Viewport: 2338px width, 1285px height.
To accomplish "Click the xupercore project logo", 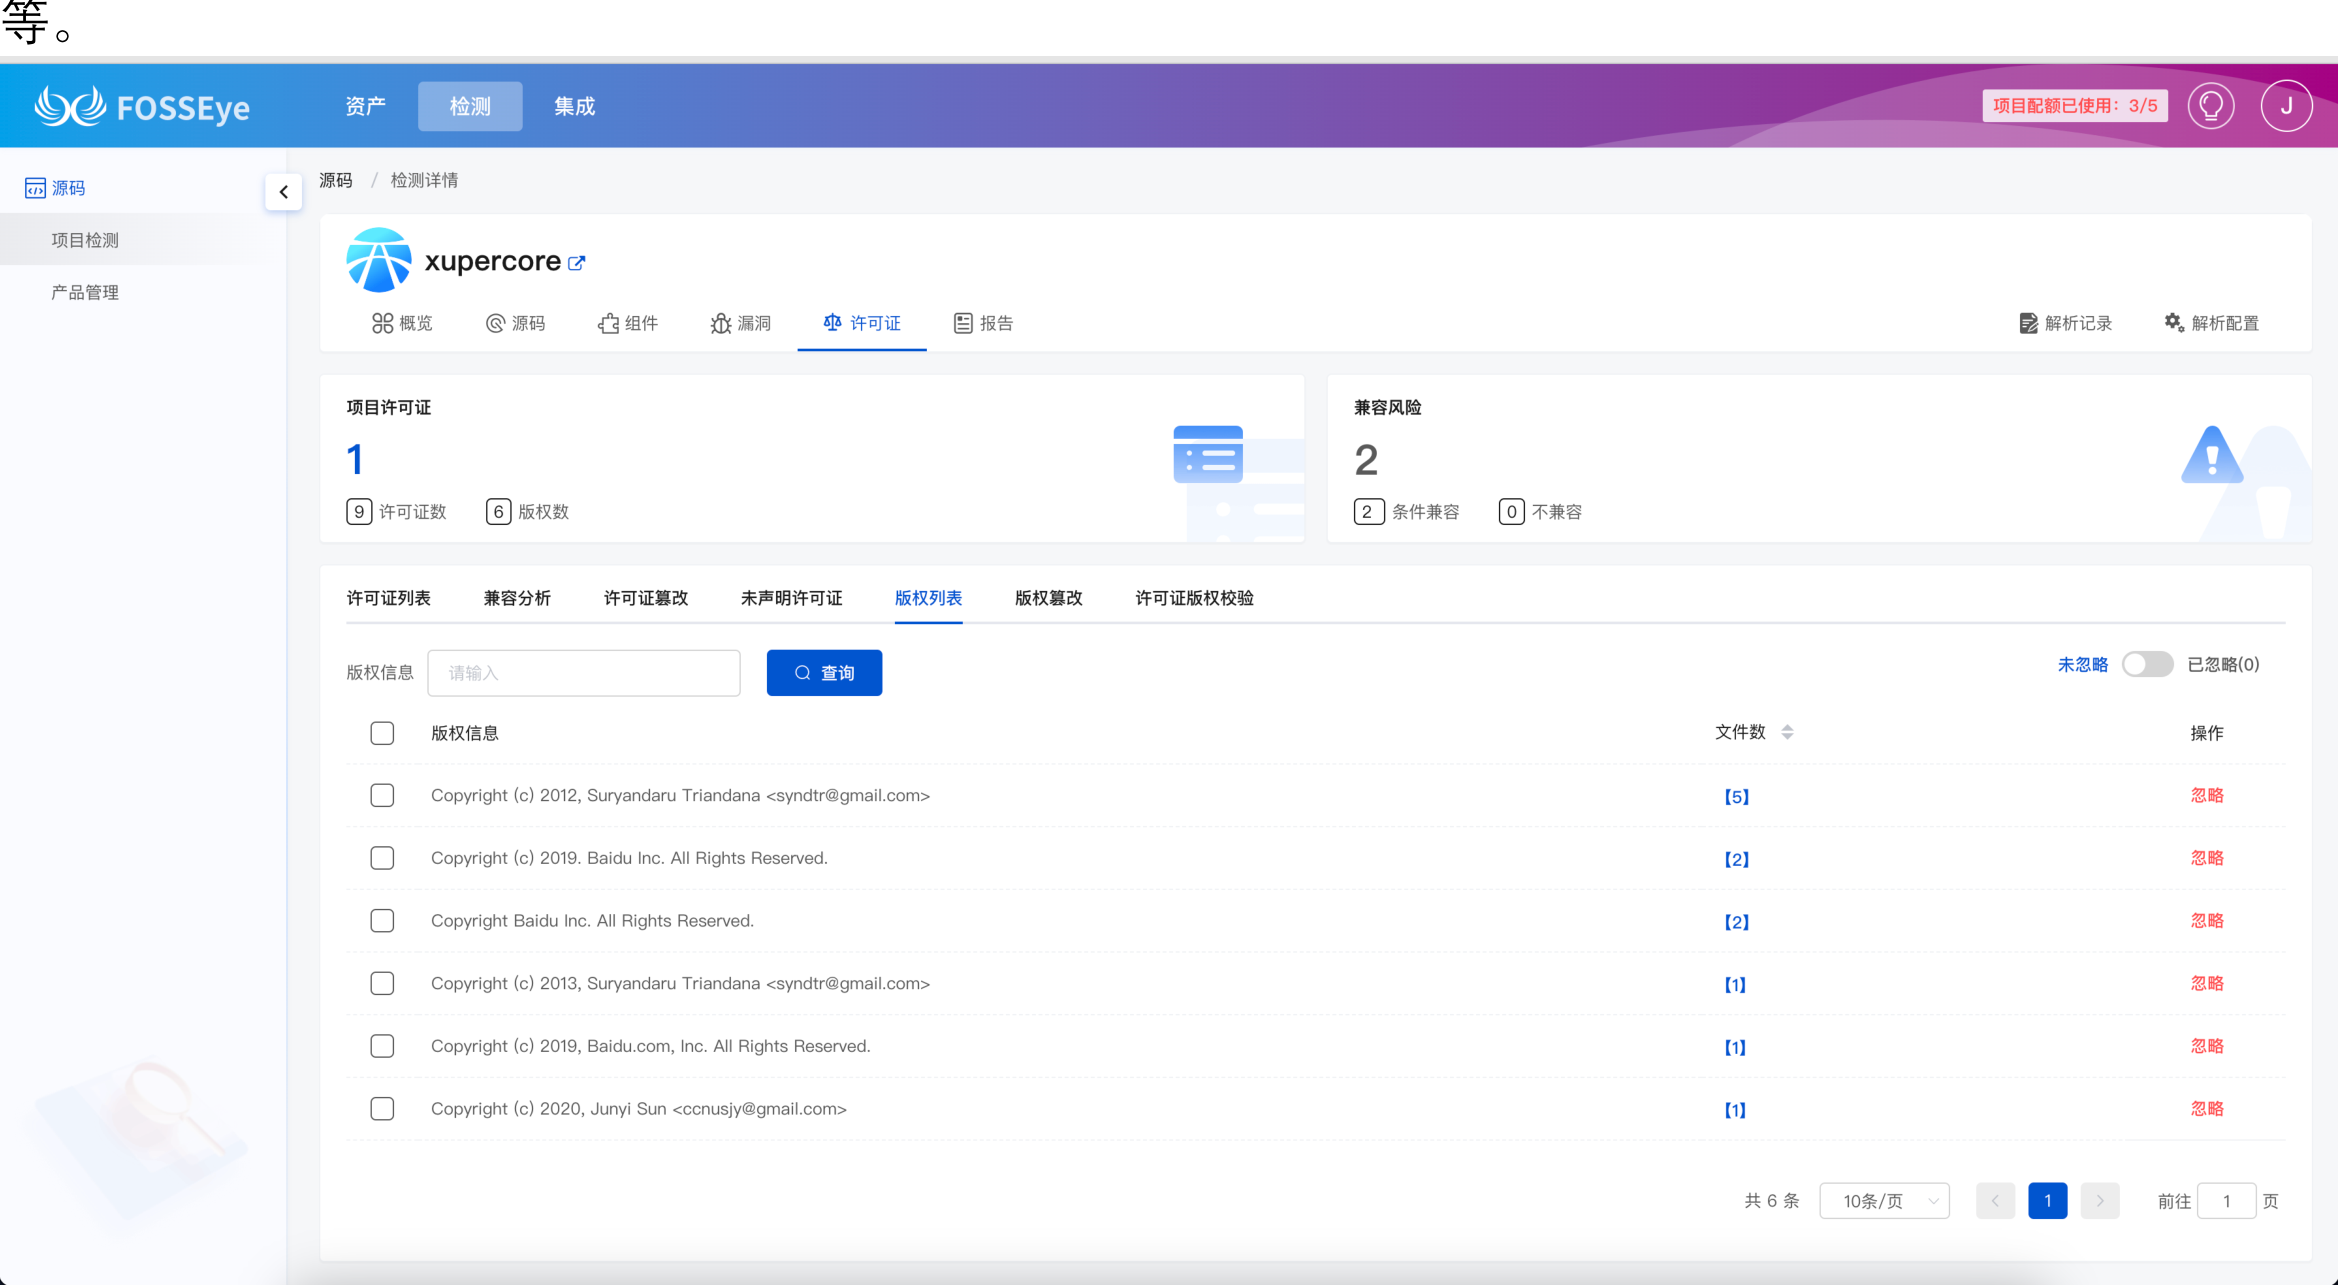I will (378, 260).
